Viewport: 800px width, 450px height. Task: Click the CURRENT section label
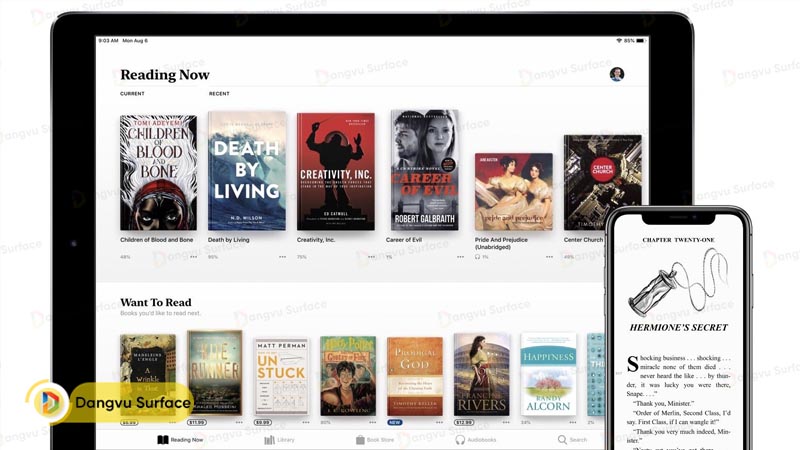pos(132,94)
